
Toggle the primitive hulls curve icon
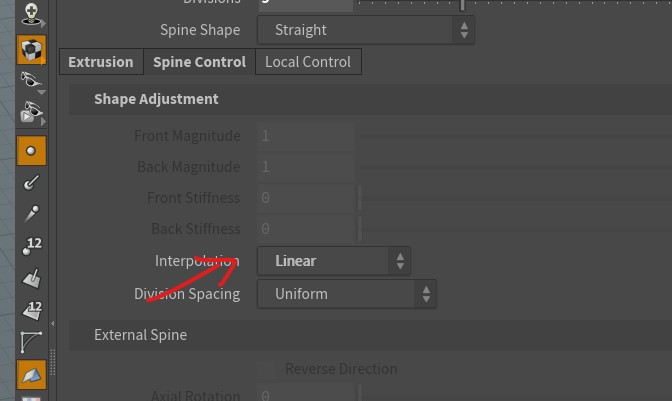click(x=31, y=342)
